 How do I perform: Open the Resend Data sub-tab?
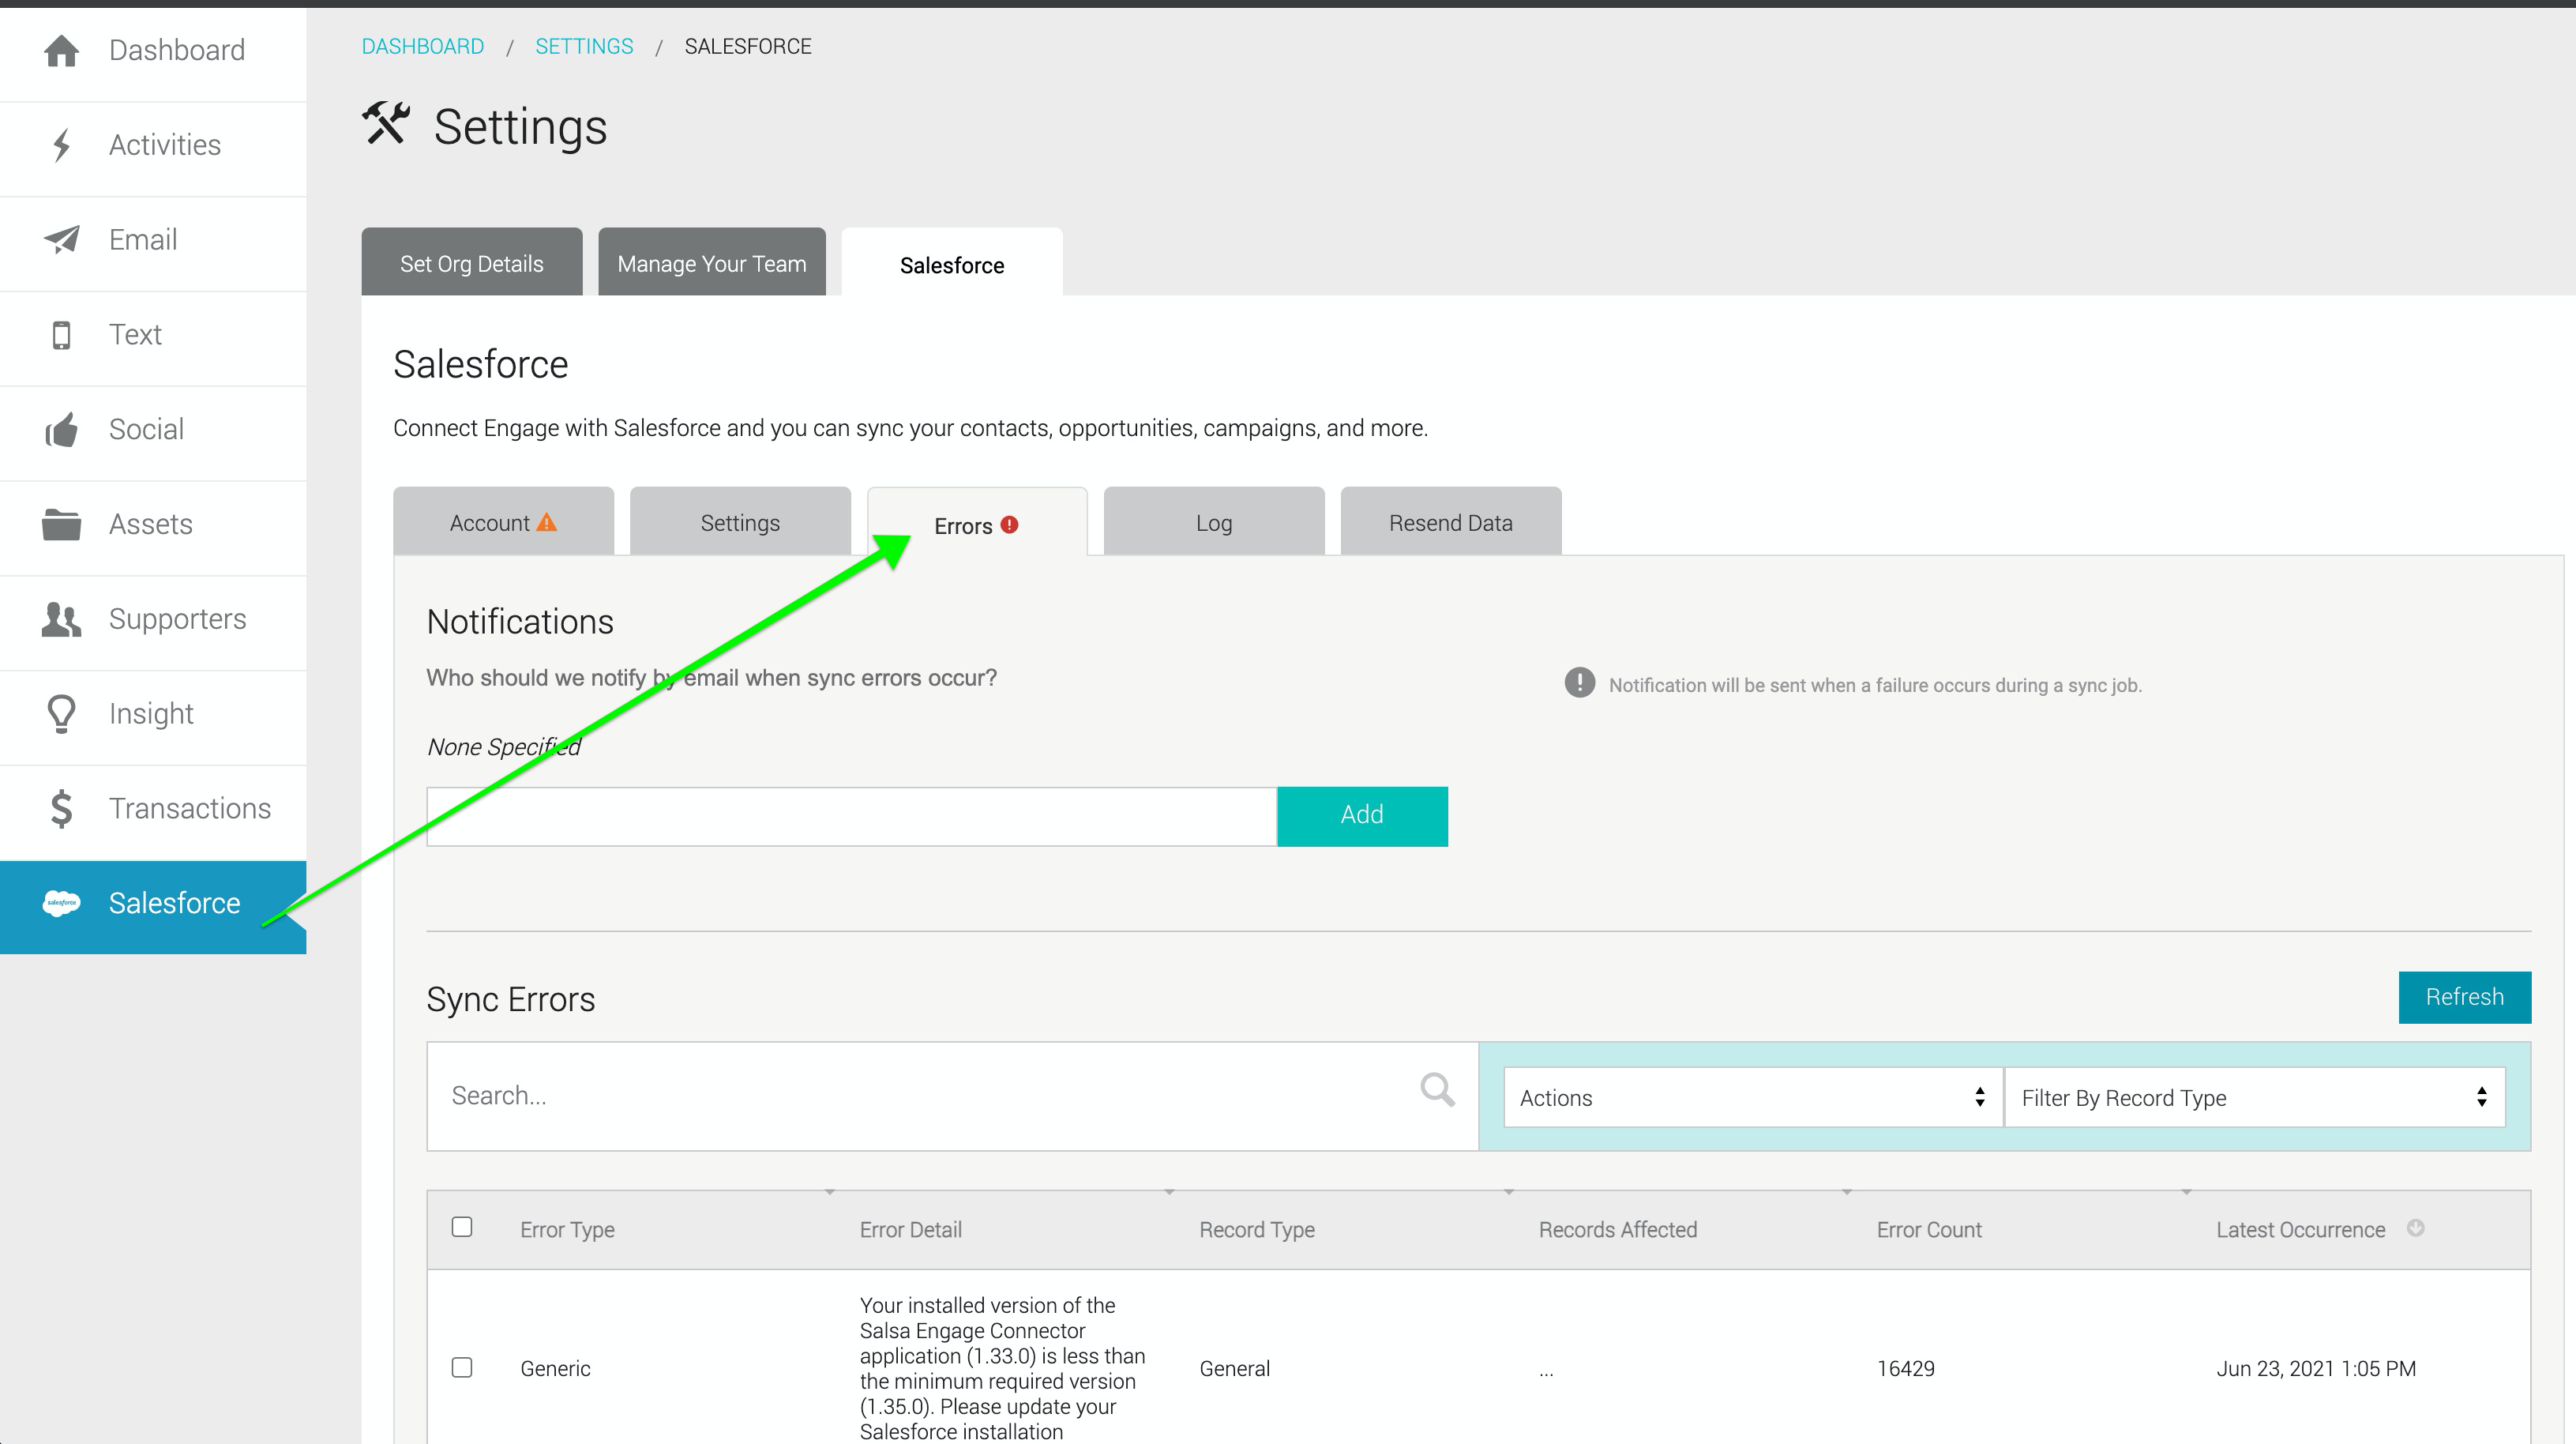click(x=1451, y=521)
